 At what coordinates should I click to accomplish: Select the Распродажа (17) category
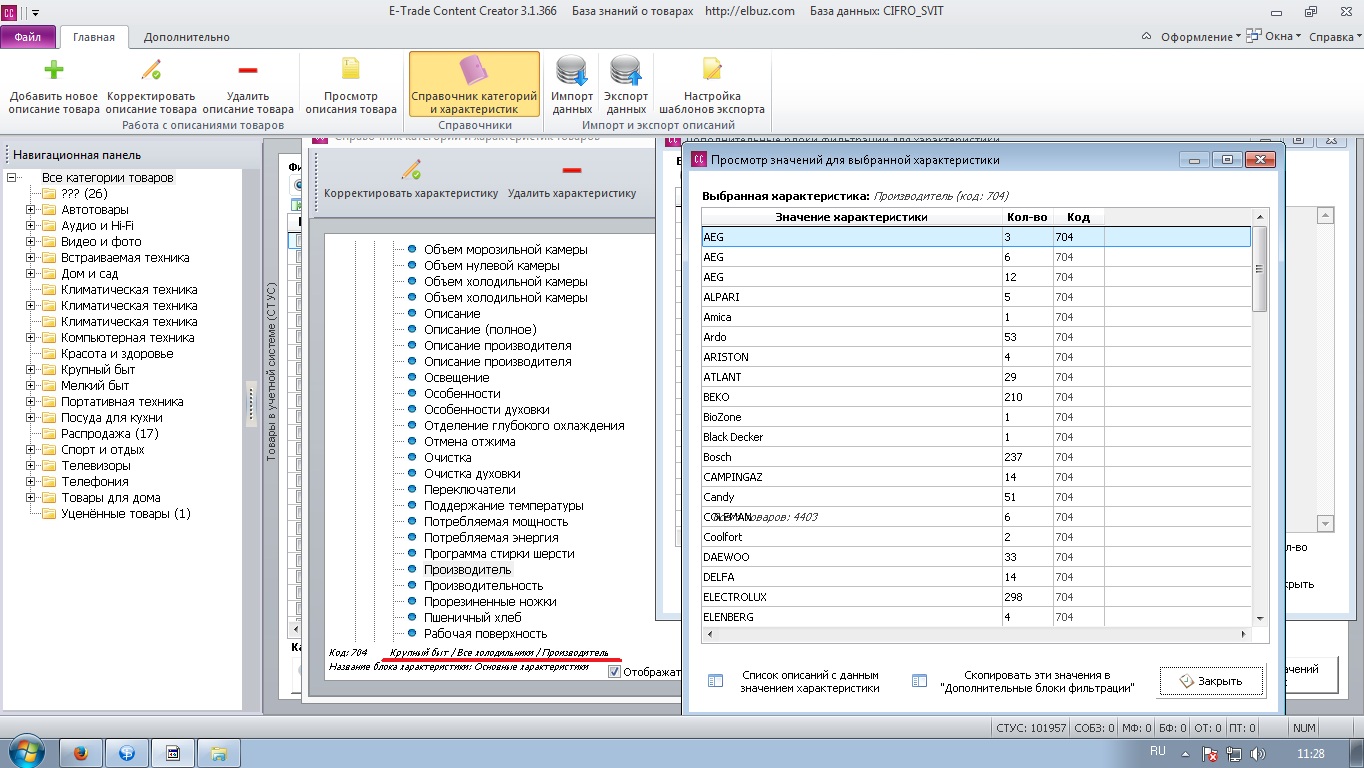(109, 434)
